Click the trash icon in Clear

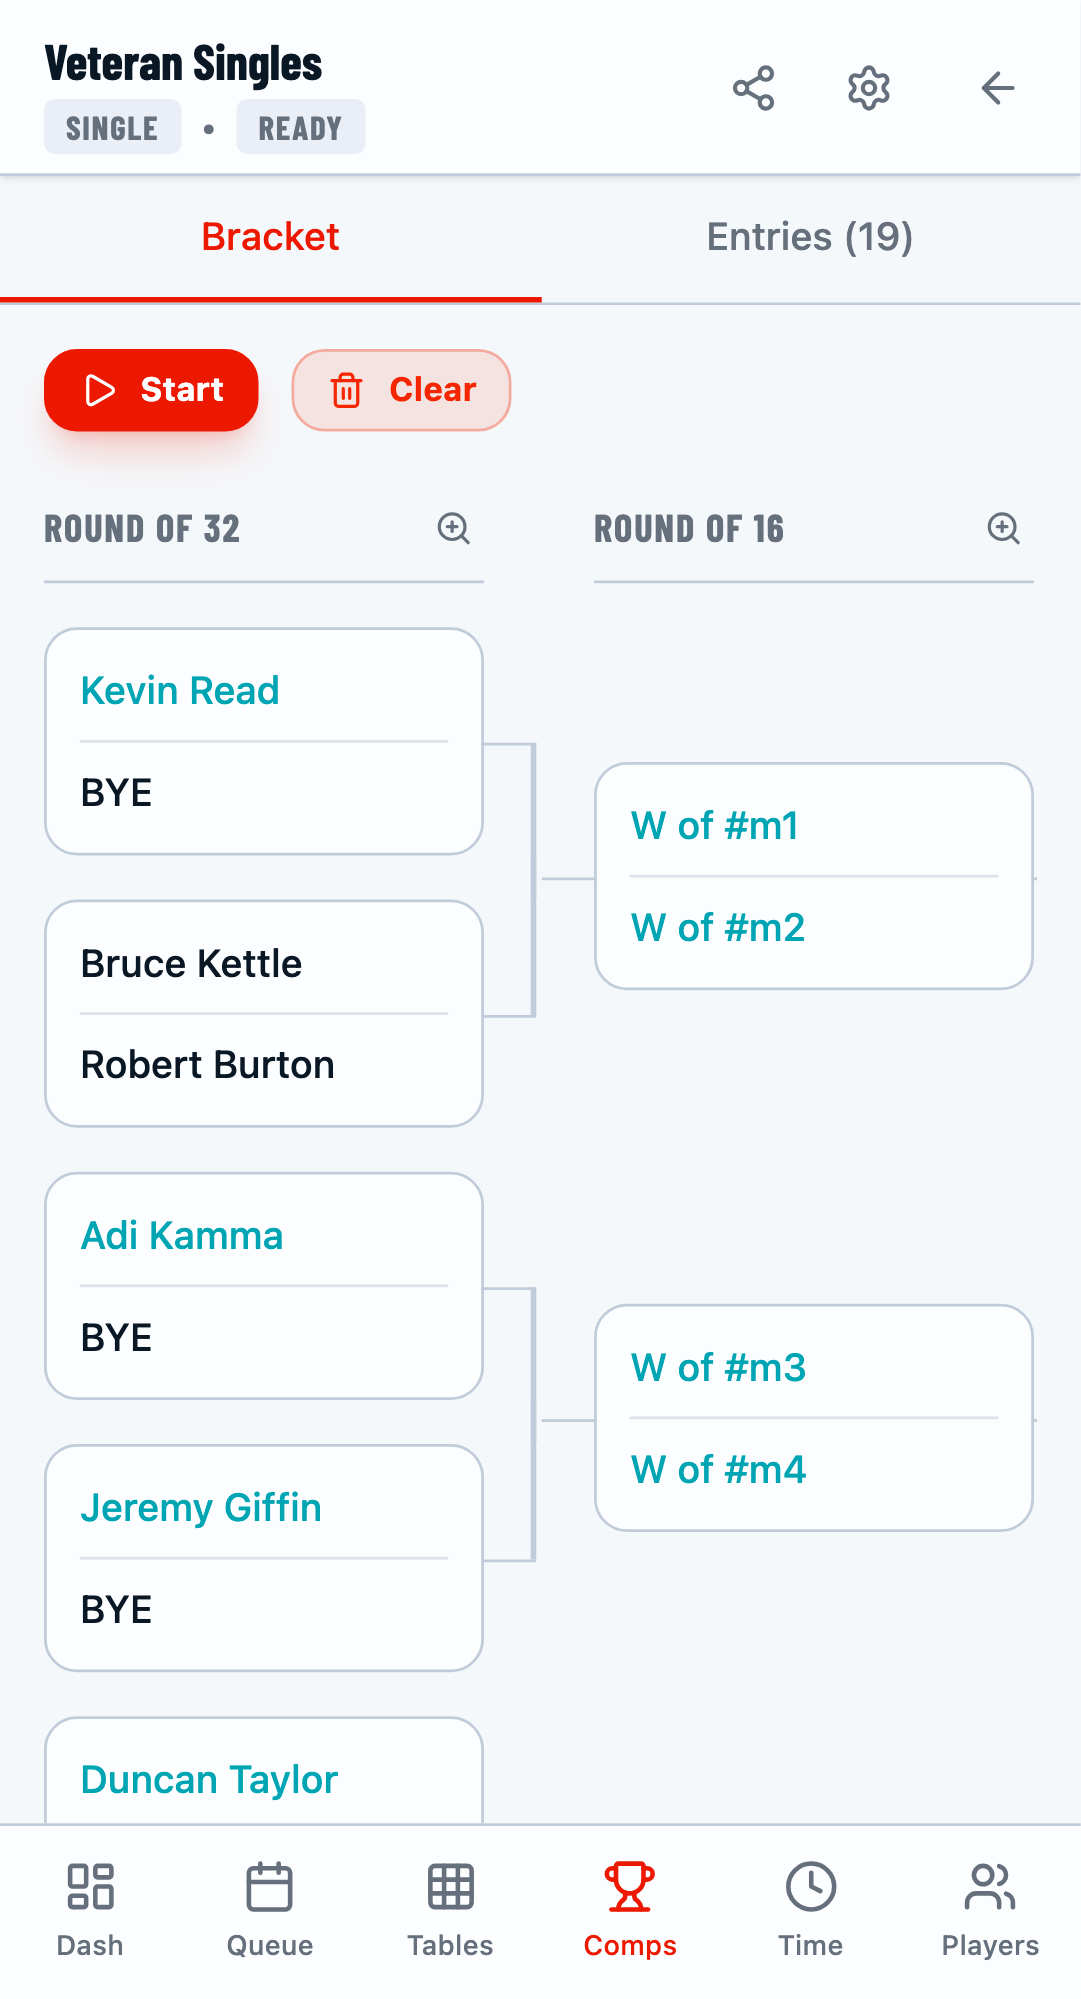[347, 390]
